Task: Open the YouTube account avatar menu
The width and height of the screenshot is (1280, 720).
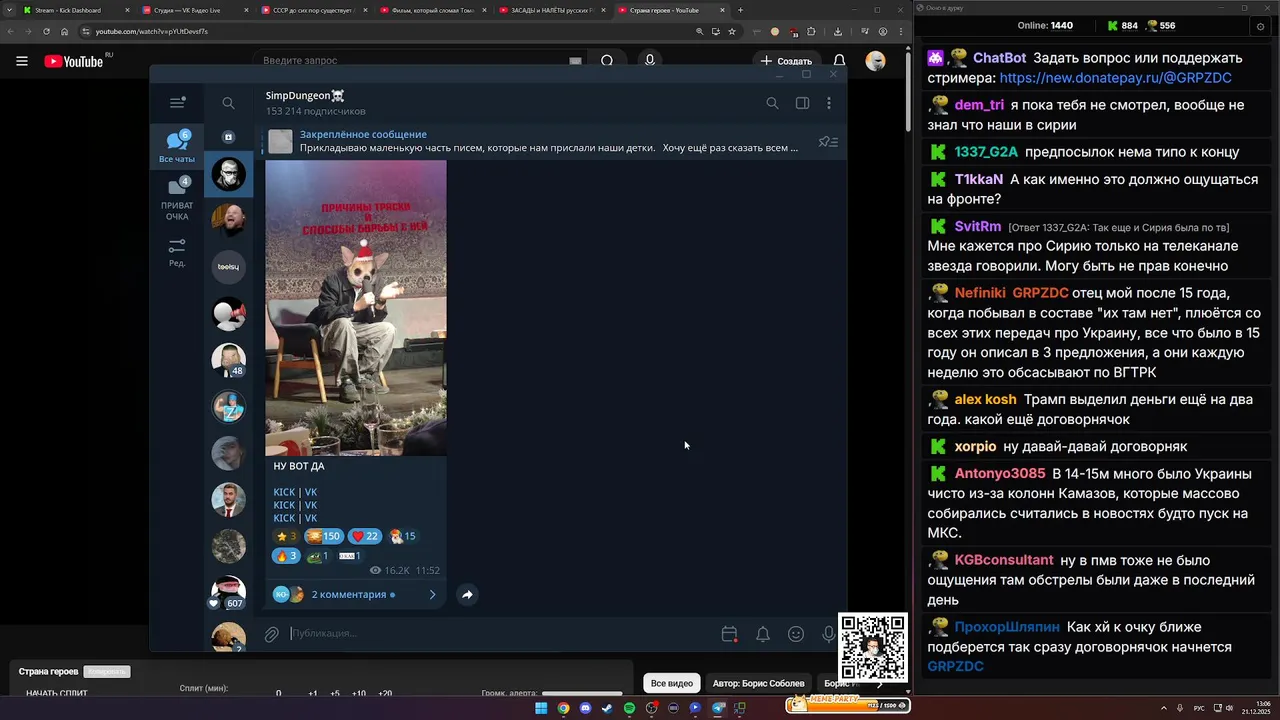Action: (876, 61)
